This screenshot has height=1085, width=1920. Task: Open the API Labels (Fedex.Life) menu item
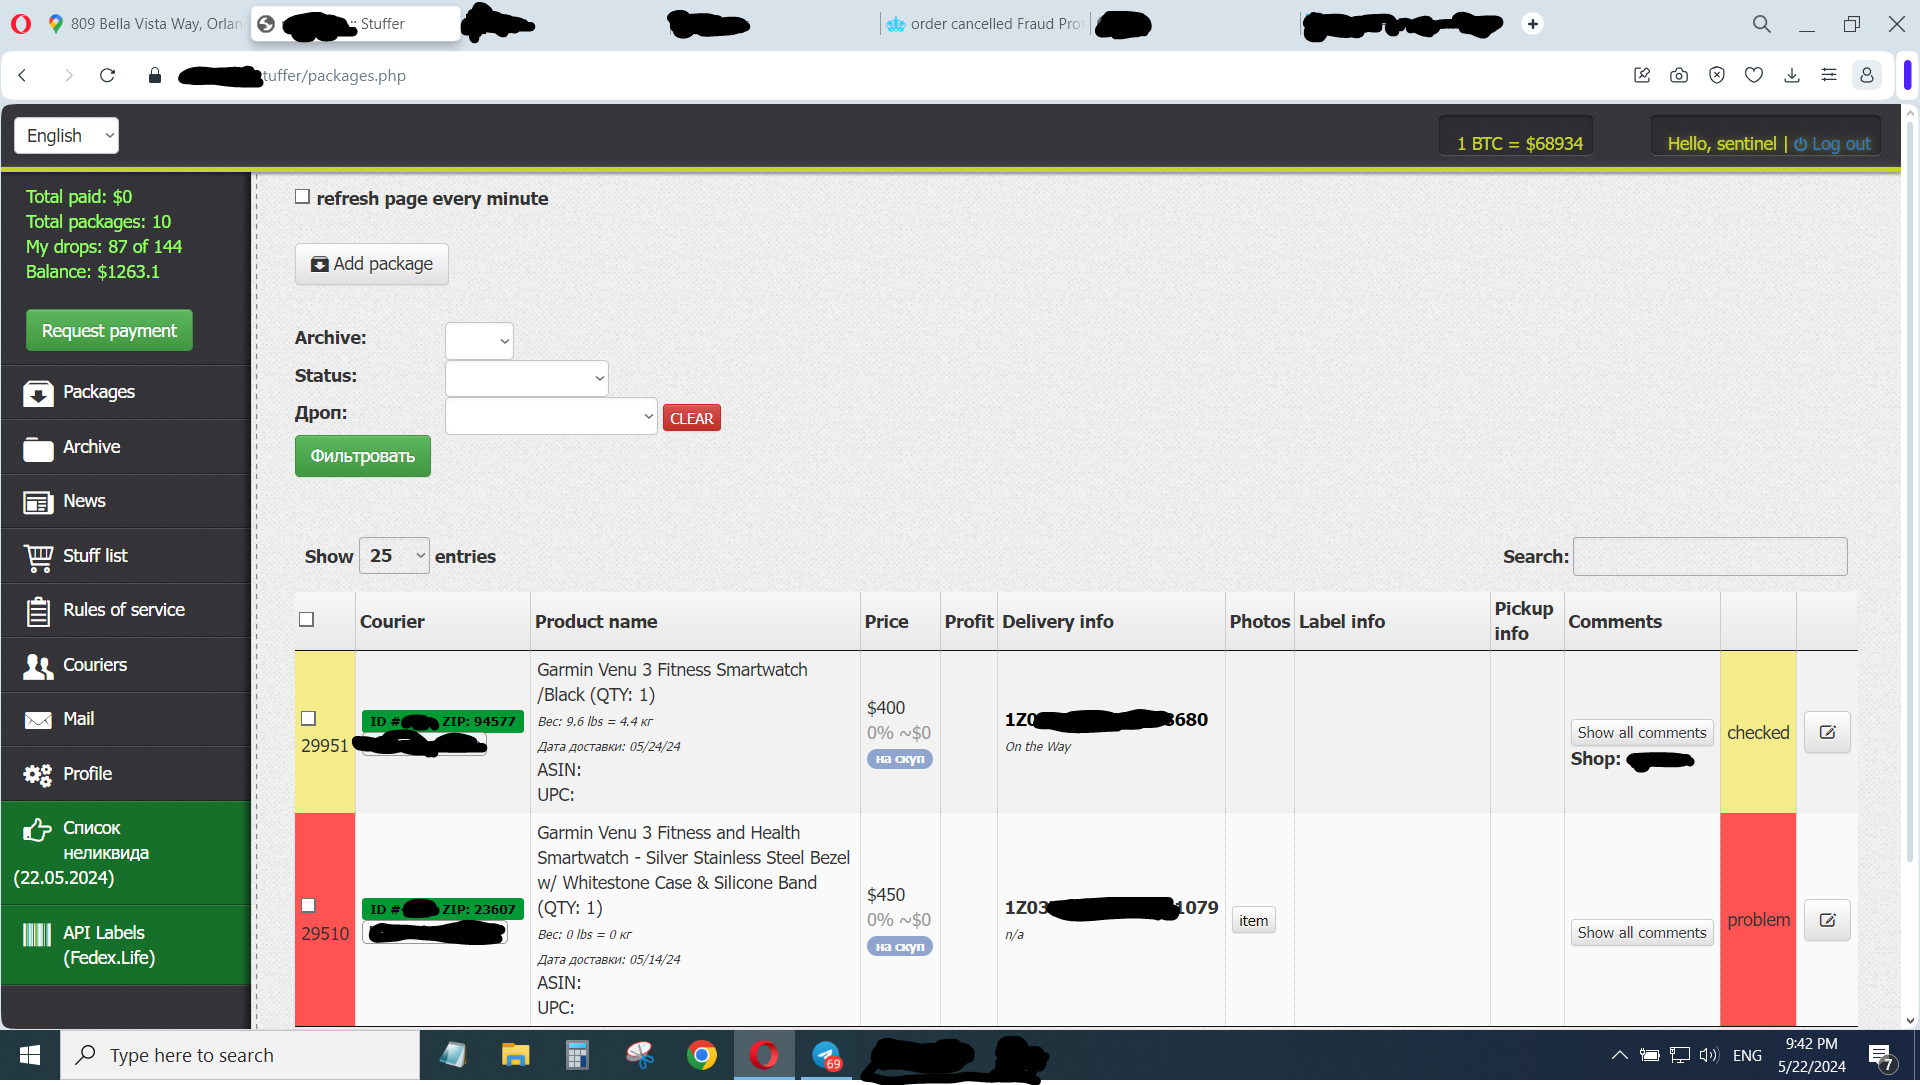(126, 945)
